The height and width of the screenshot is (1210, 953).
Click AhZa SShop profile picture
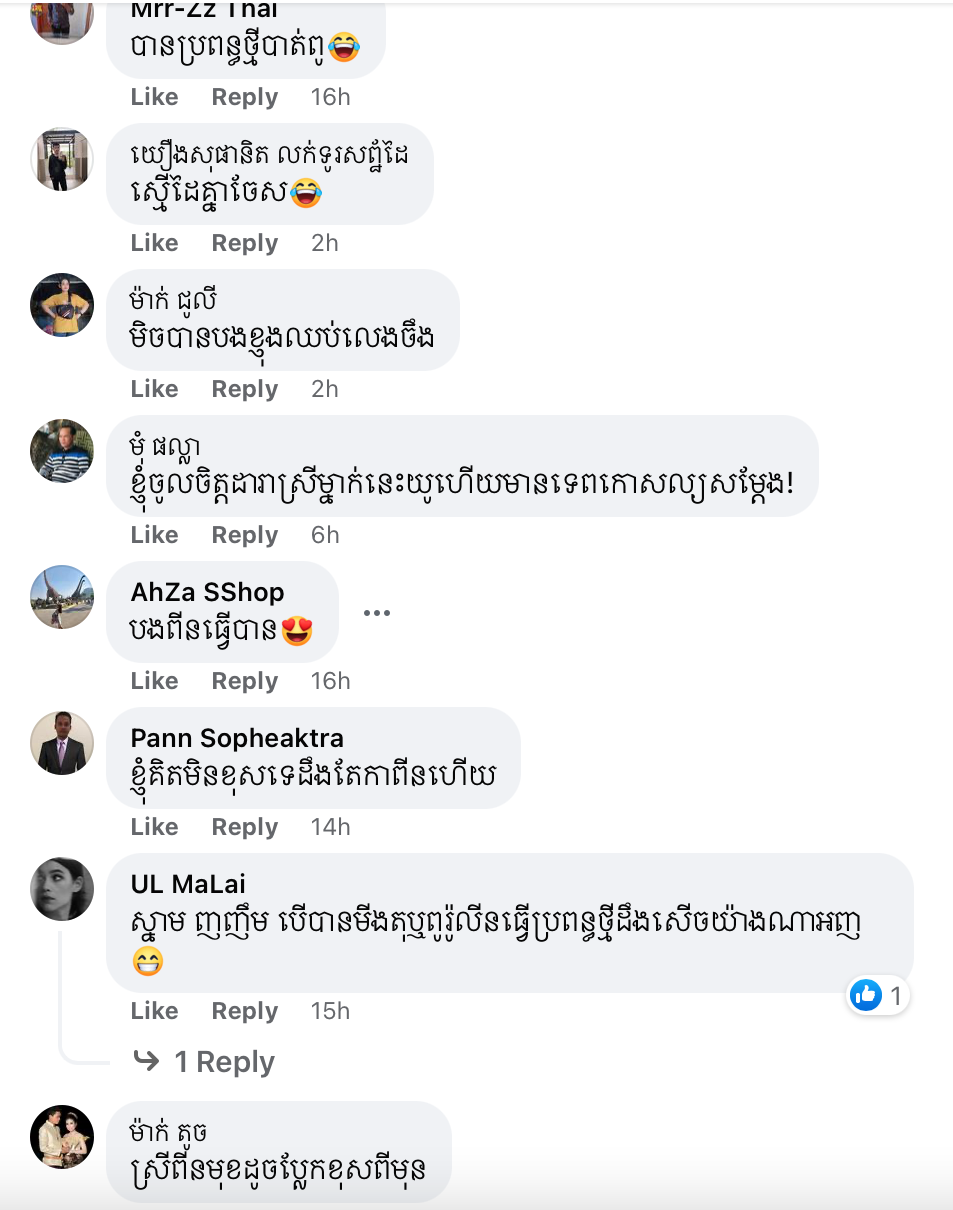[62, 597]
